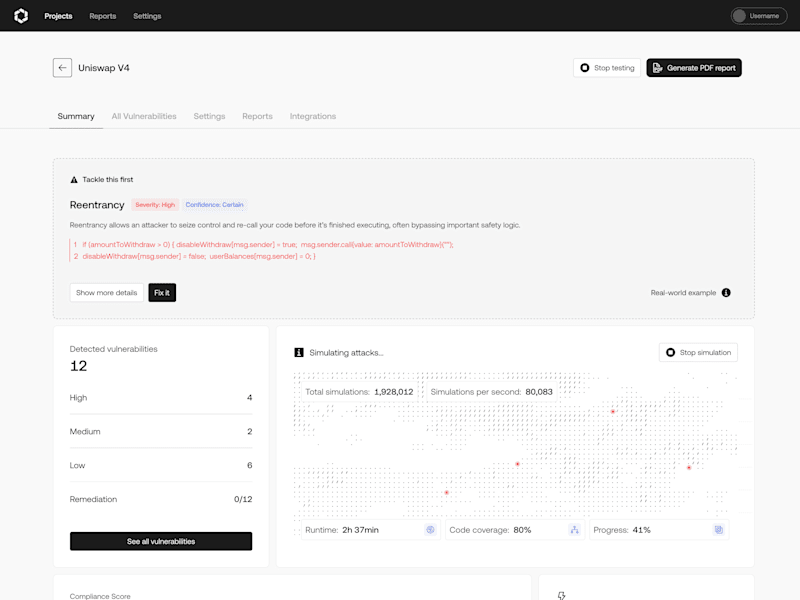Click the Uniswap V4 project title
Viewport: 800px width, 600px height.
(104, 68)
